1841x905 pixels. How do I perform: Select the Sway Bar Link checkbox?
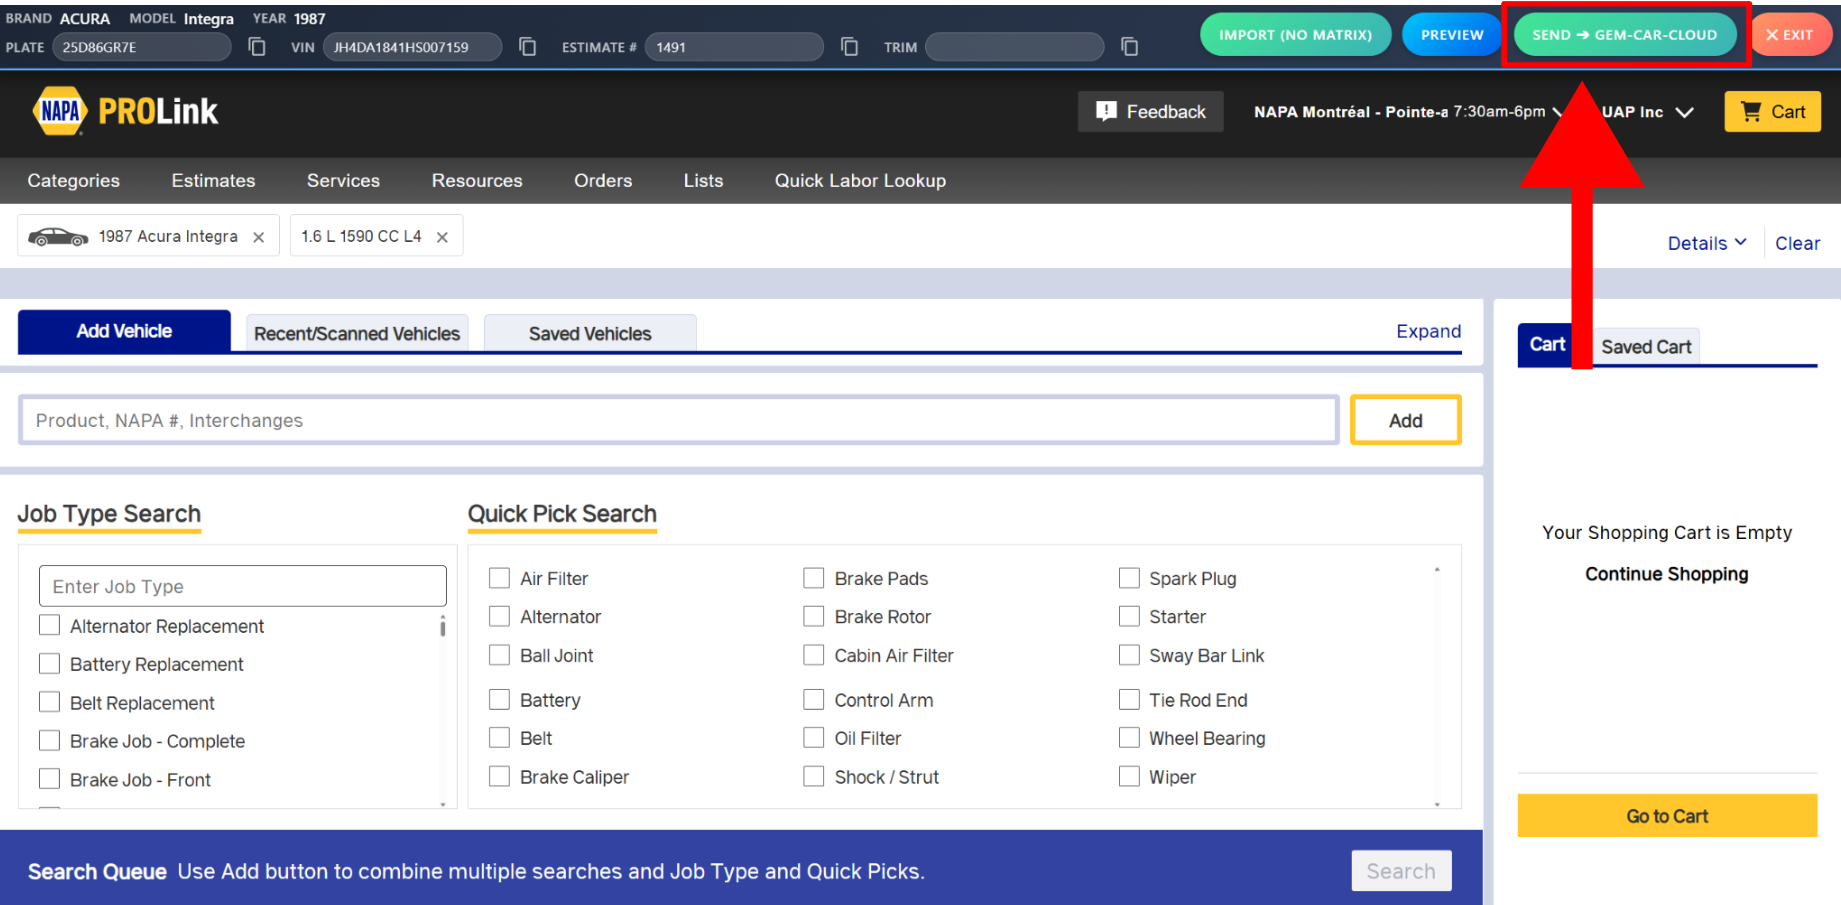pos(1129,655)
